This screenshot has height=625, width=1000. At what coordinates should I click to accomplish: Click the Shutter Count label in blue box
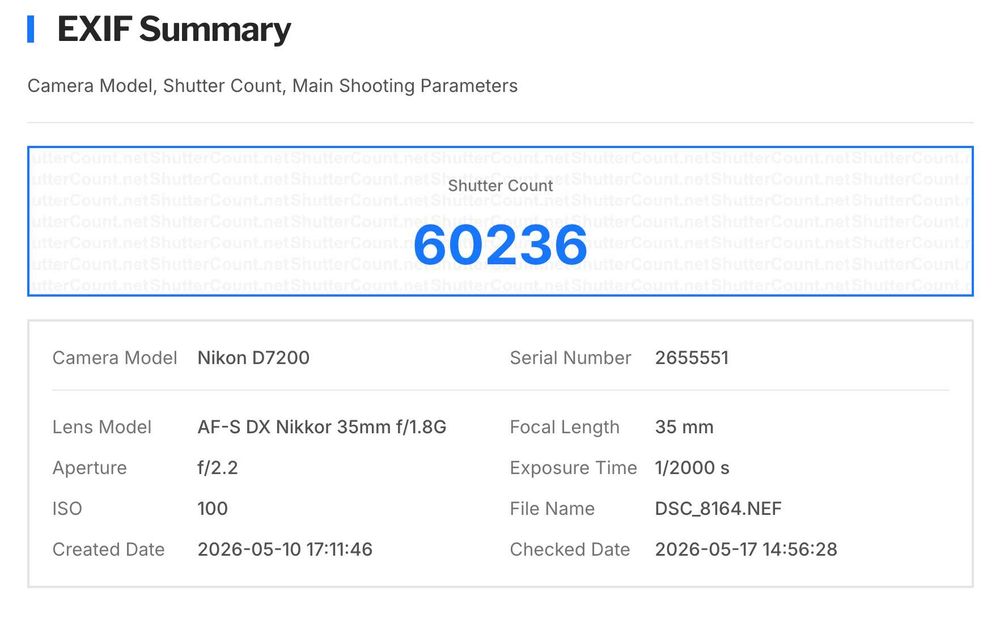tap(500, 186)
